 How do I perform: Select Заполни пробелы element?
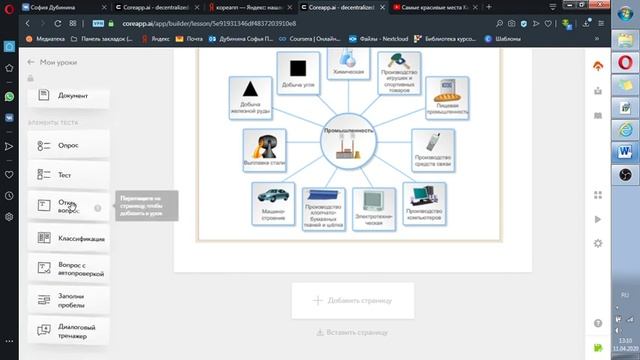coord(68,300)
